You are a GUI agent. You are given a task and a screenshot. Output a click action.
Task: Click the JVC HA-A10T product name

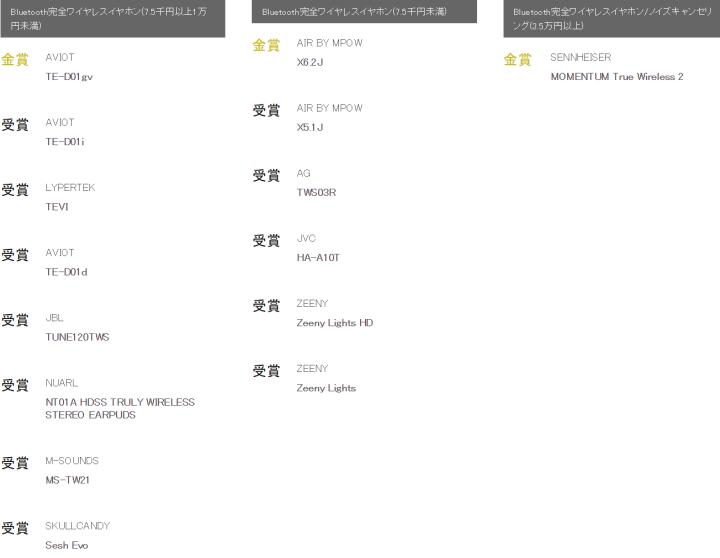tap(318, 257)
